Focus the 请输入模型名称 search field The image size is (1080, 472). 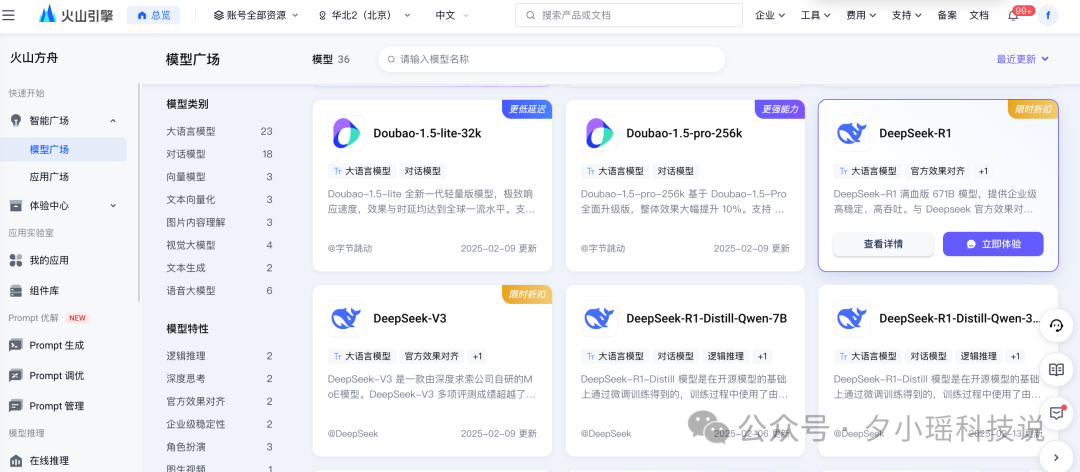pos(551,59)
